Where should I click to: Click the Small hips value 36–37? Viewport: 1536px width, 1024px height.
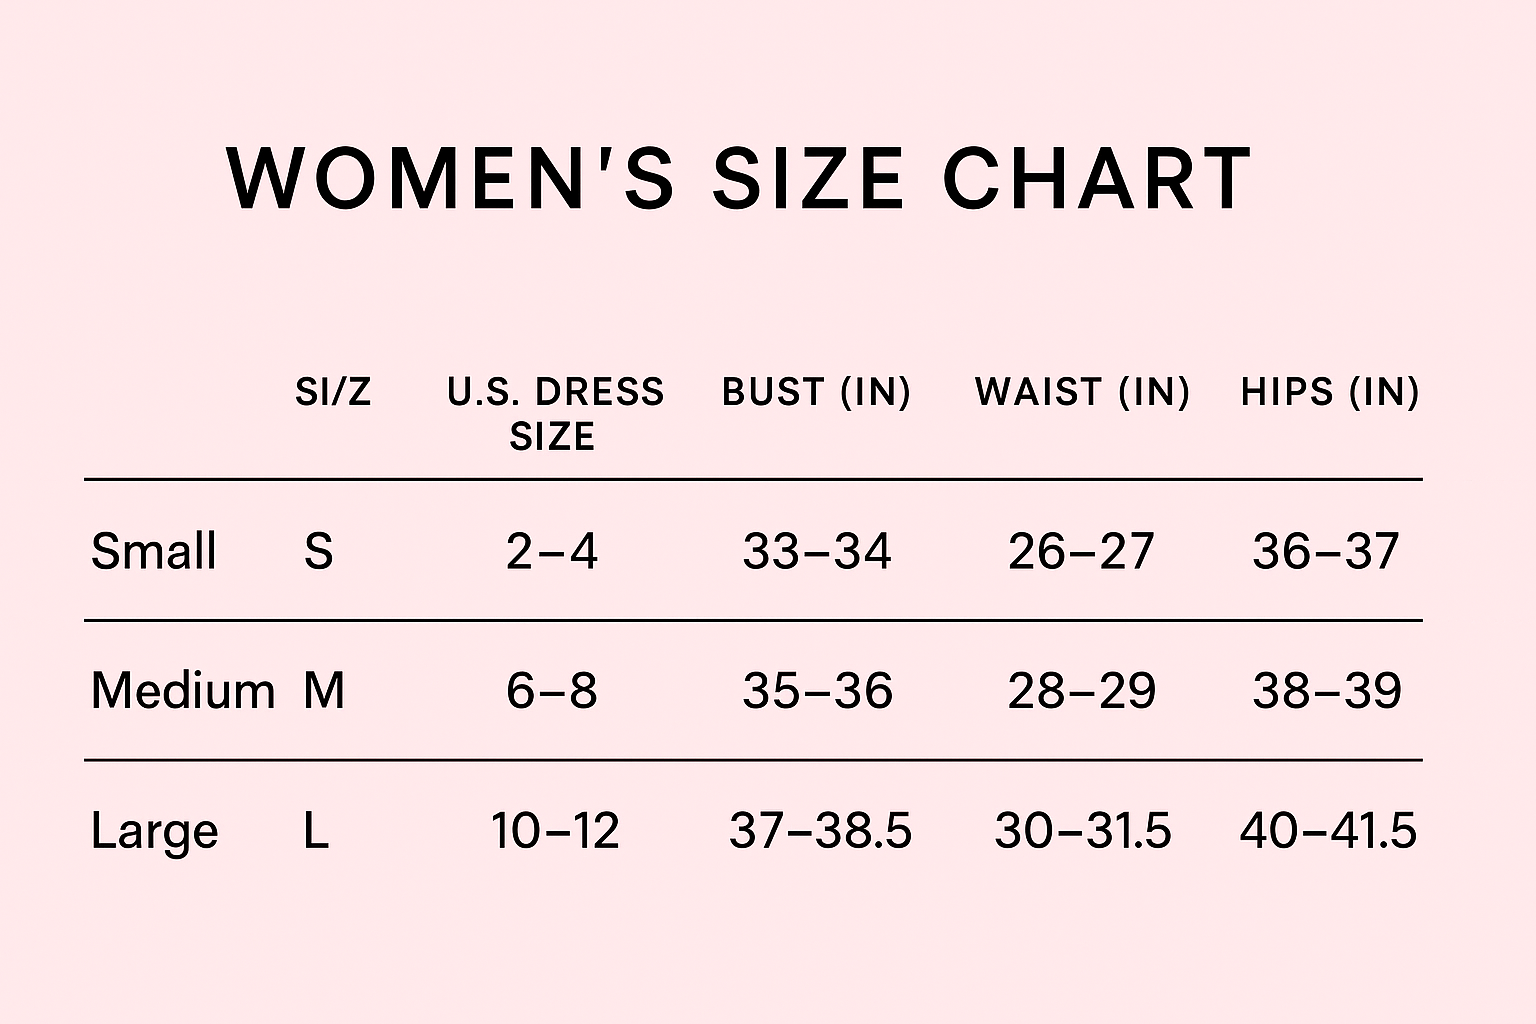1326,551
